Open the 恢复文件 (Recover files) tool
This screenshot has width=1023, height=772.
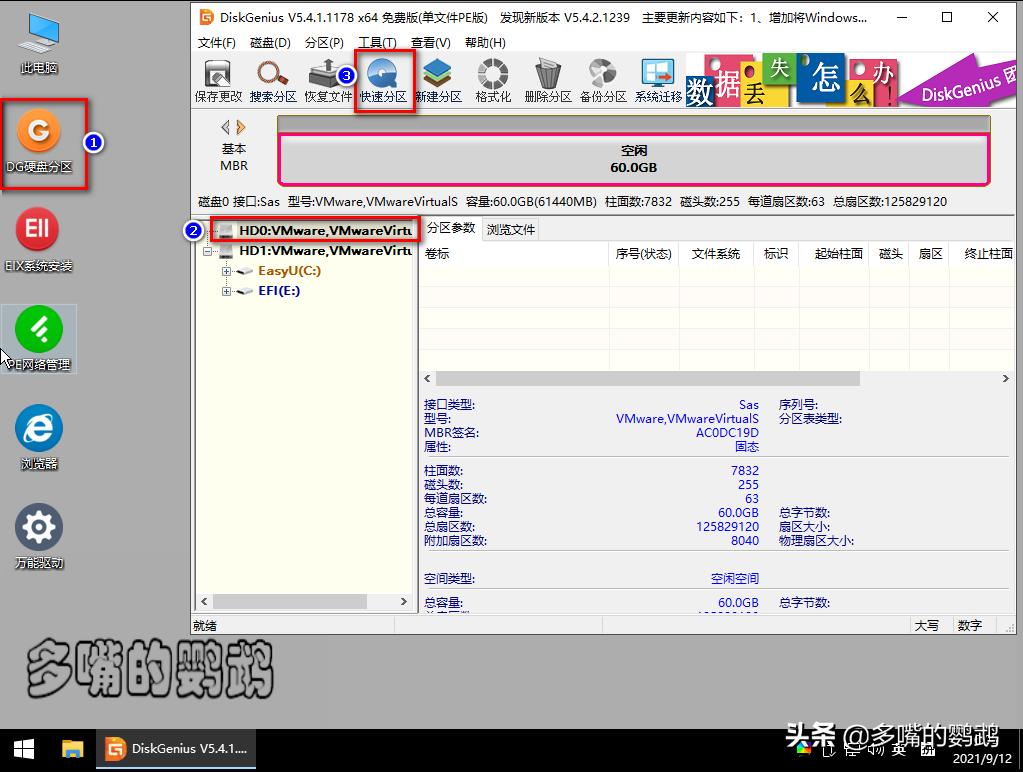[x=328, y=81]
